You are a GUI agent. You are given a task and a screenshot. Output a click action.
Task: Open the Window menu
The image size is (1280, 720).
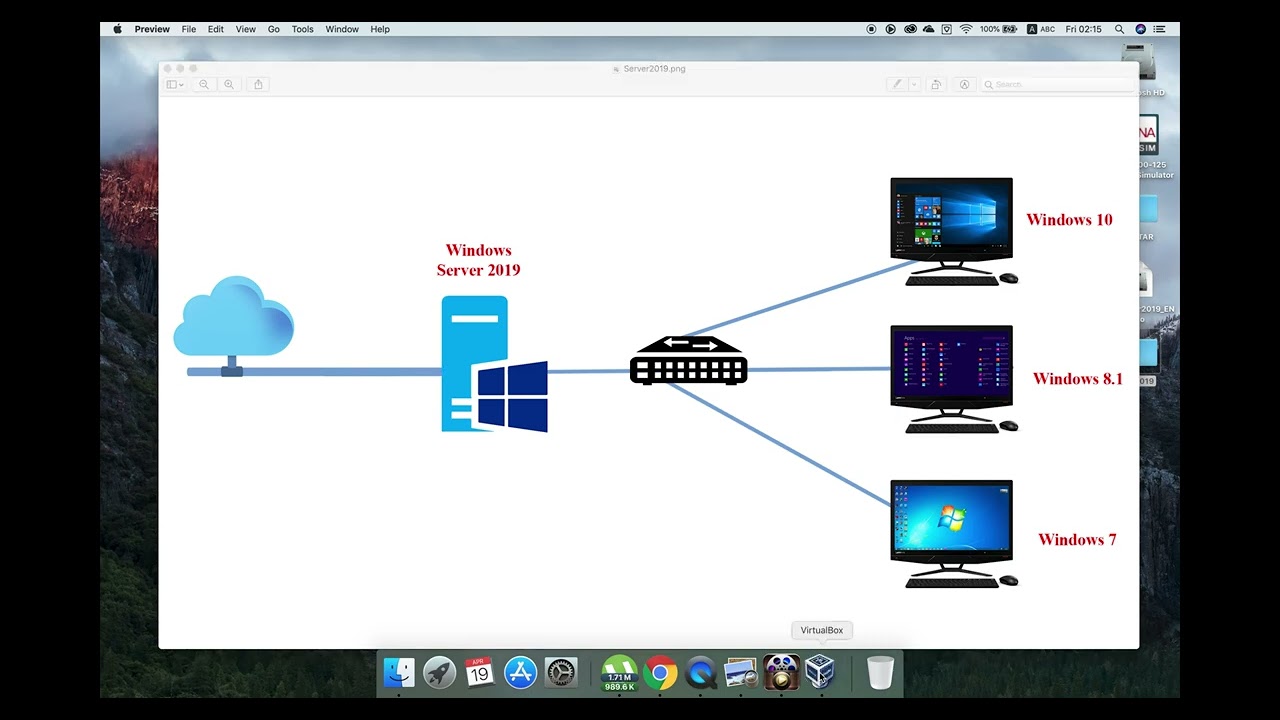pyautogui.click(x=342, y=29)
